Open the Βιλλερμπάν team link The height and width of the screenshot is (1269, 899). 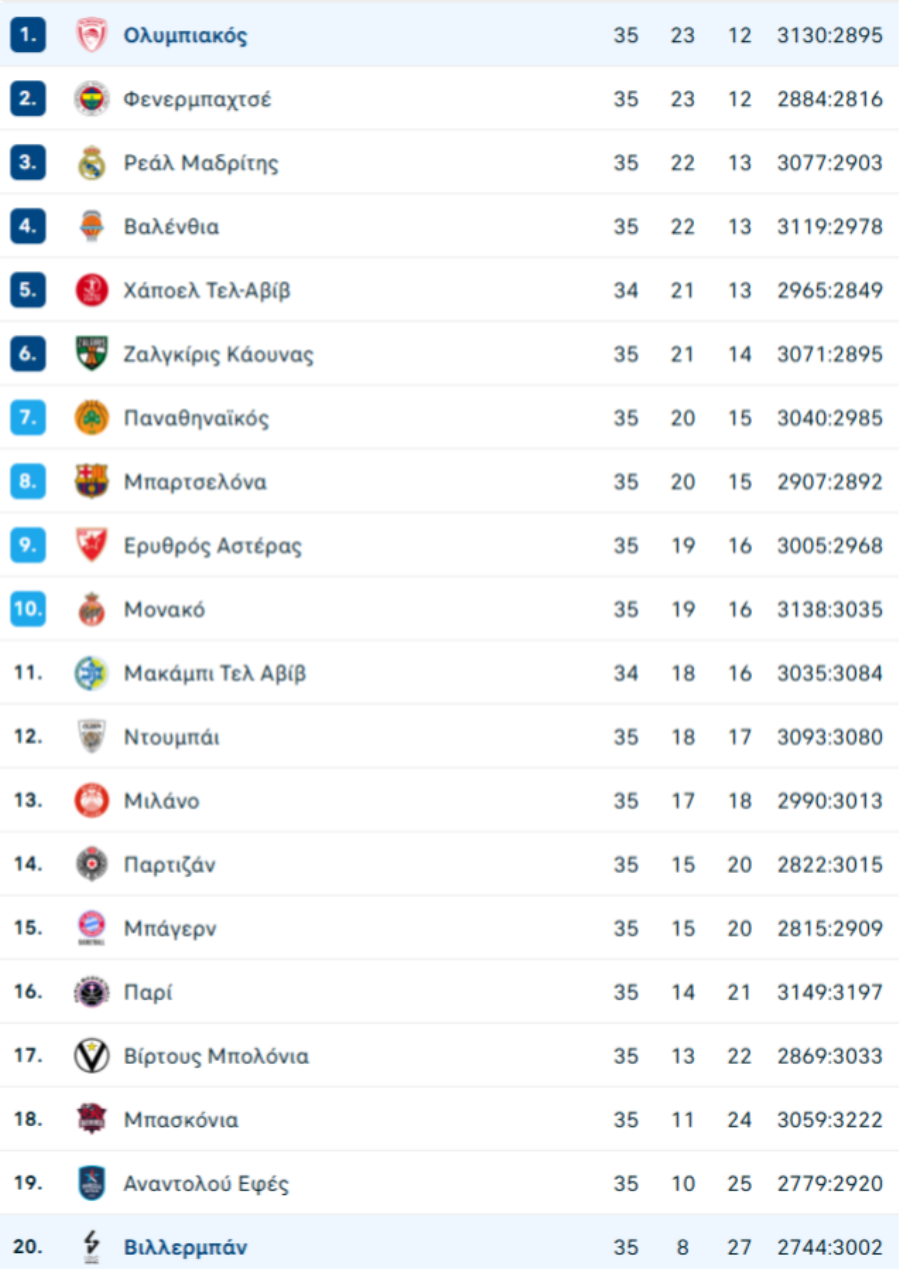pyautogui.click(x=185, y=1247)
